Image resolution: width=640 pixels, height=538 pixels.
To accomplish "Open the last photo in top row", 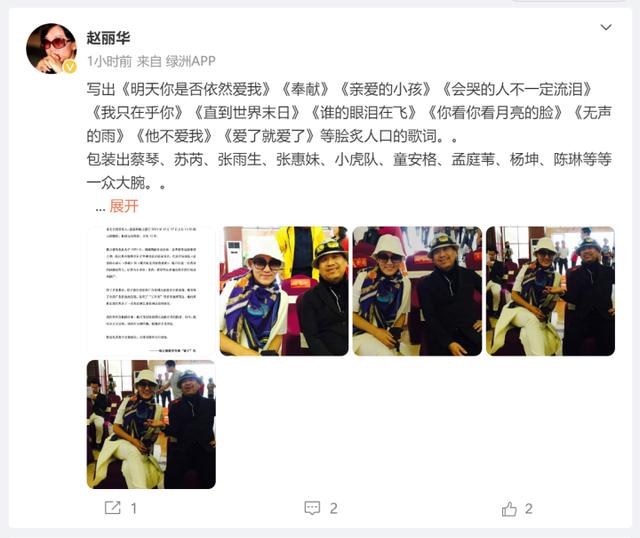I will click(x=551, y=291).
